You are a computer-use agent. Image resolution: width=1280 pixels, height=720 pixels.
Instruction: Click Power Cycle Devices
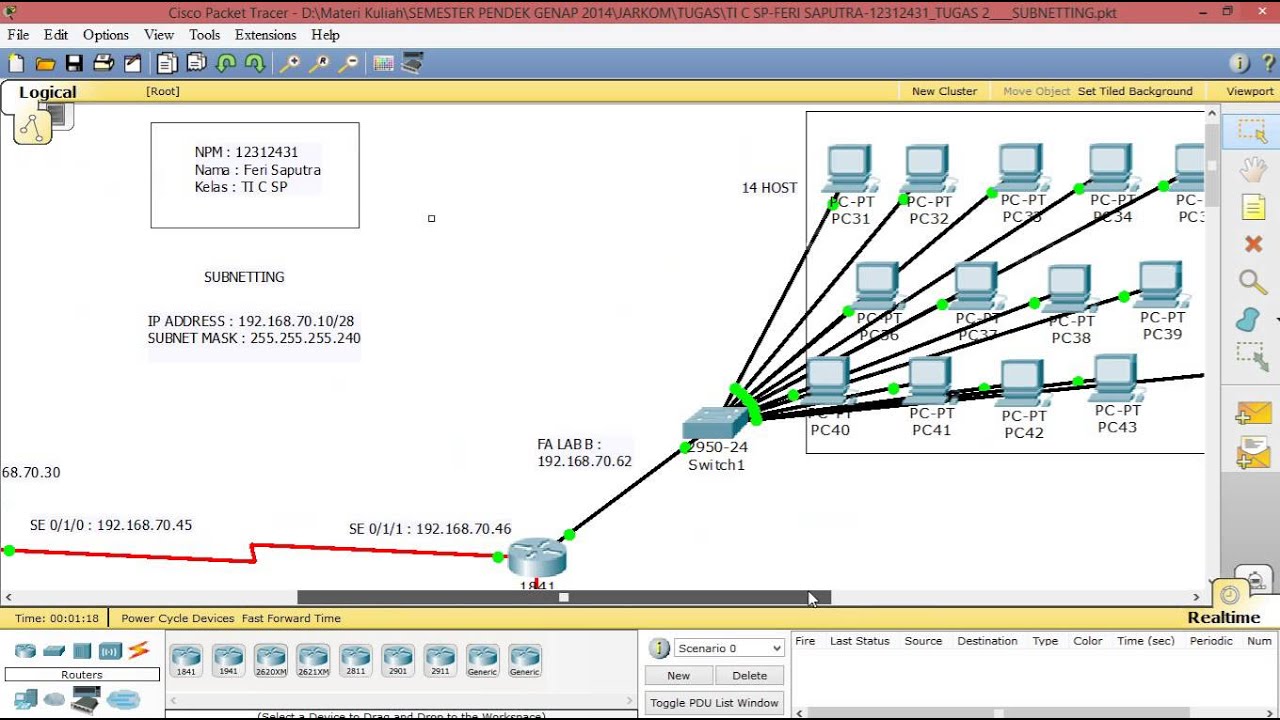[x=178, y=618]
